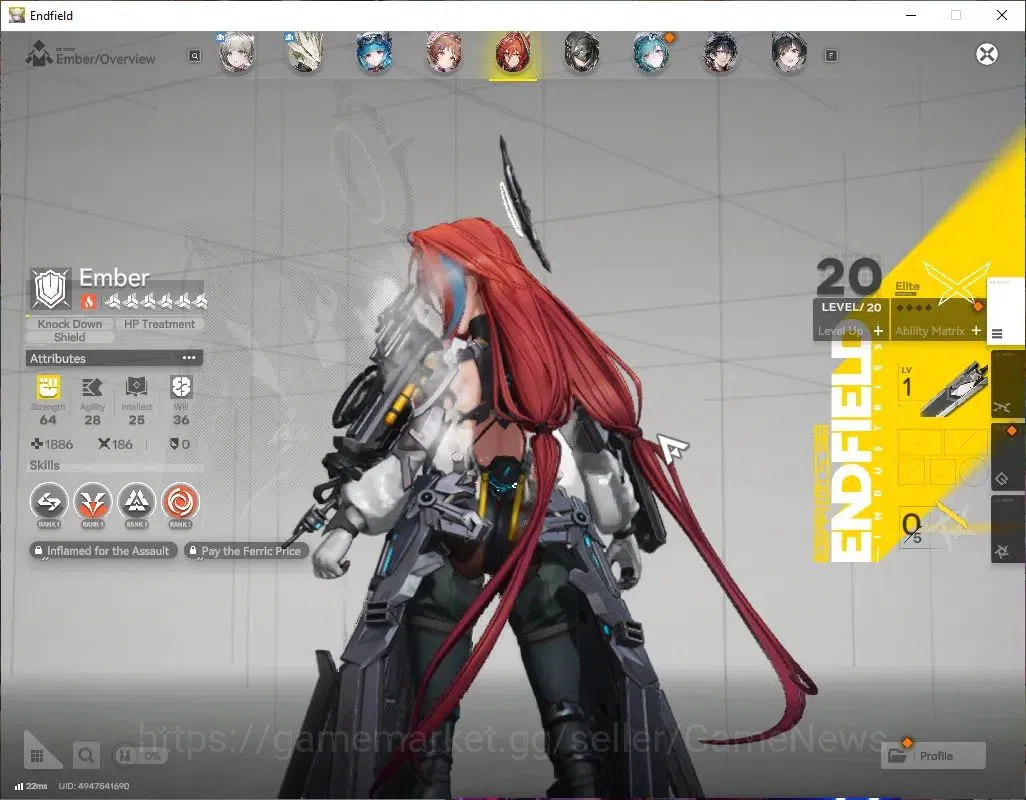
Task: Click the LEVEL/ 20 indicator
Action: pos(851,307)
